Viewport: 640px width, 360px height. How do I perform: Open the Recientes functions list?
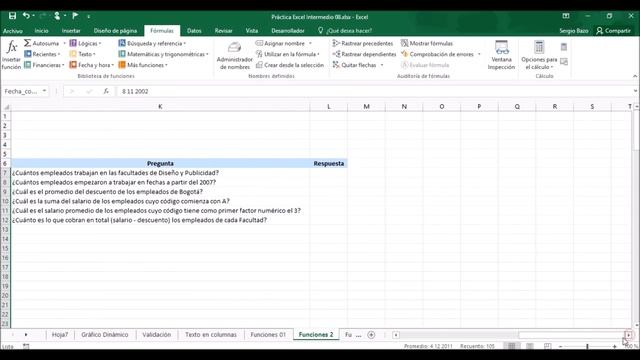42,54
